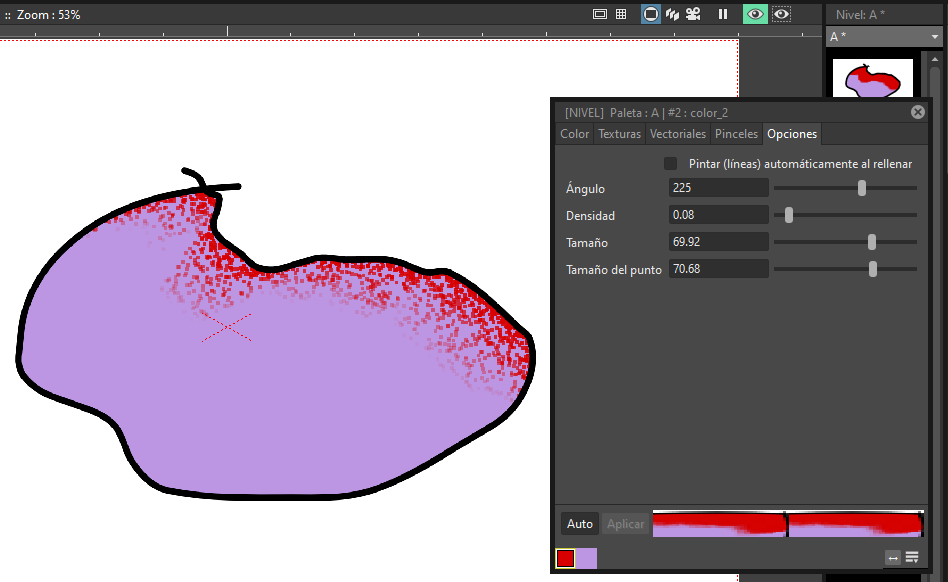Click the Auto button

pos(579,523)
